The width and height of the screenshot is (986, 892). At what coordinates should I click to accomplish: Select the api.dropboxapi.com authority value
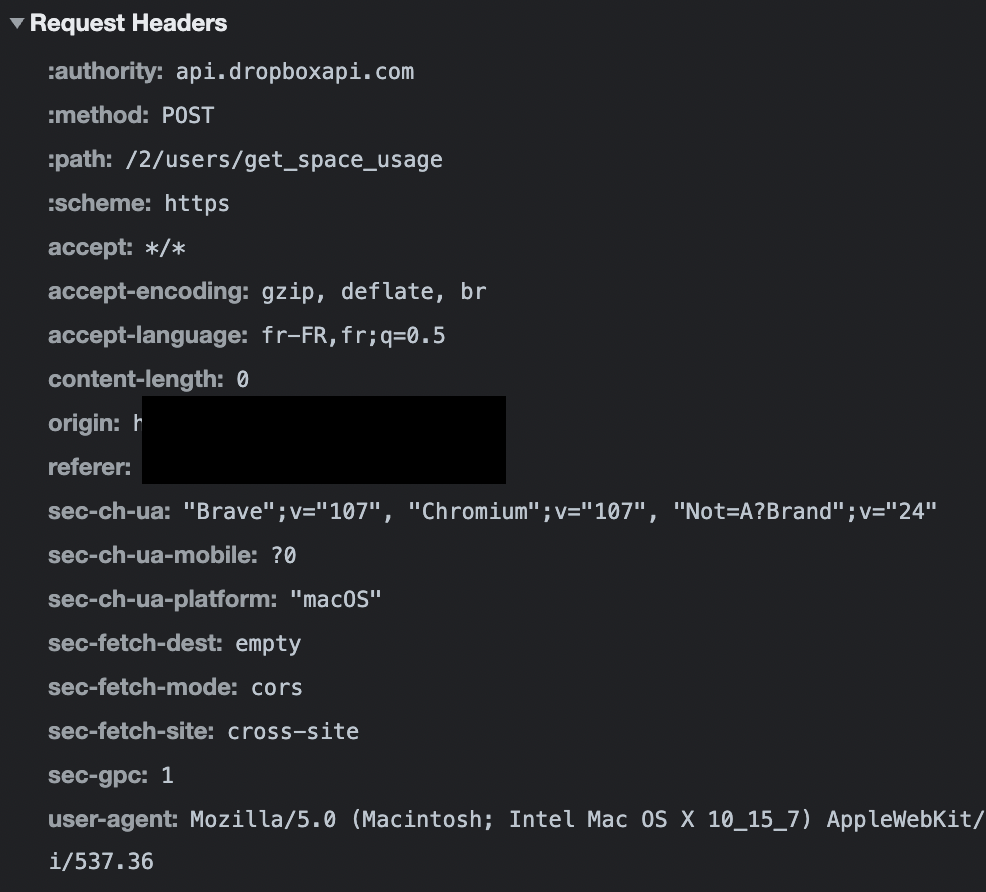[294, 72]
